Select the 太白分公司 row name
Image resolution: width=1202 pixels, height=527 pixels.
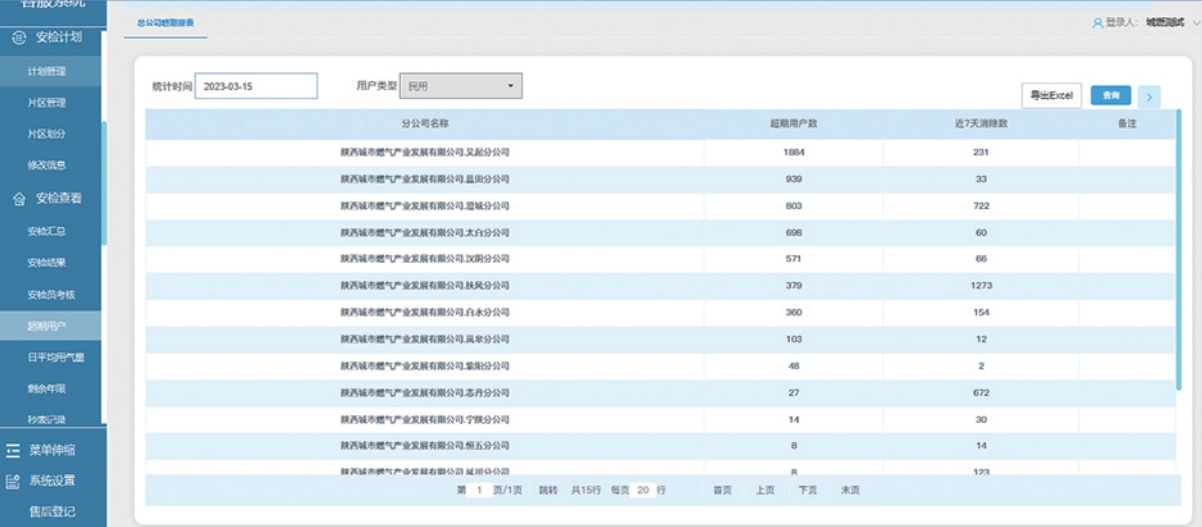click(x=425, y=232)
